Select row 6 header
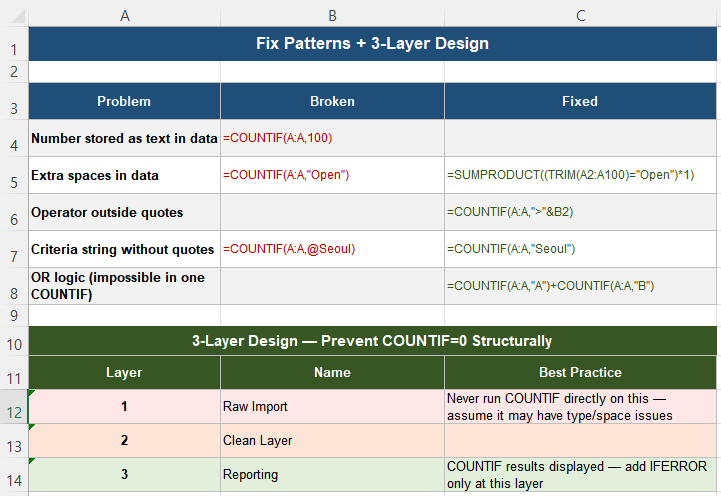The width and height of the screenshot is (721, 496). tap(14, 212)
